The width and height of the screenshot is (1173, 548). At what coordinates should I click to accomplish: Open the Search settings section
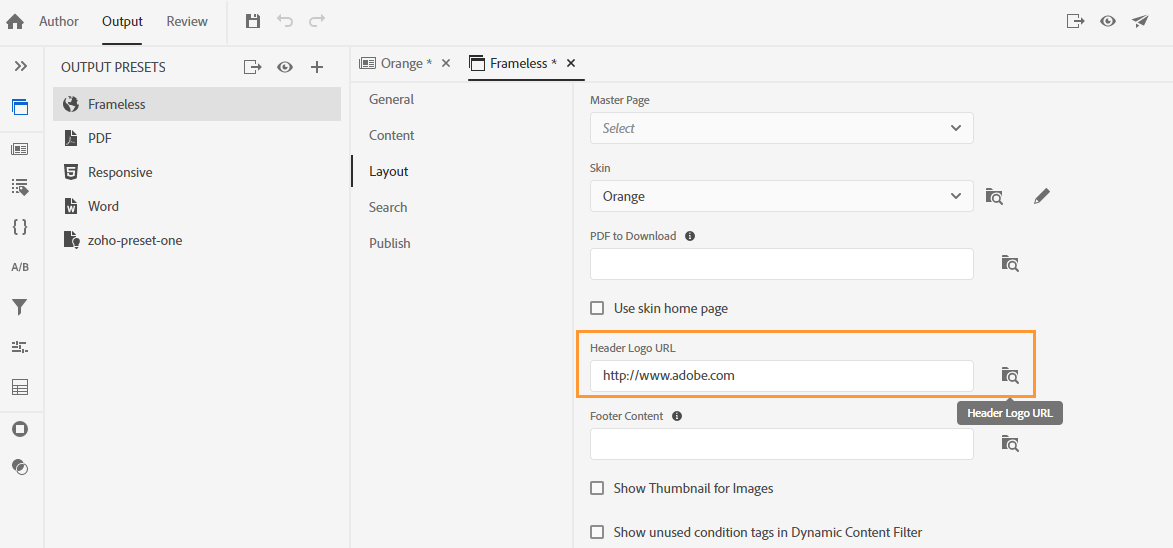tap(388, 207)
